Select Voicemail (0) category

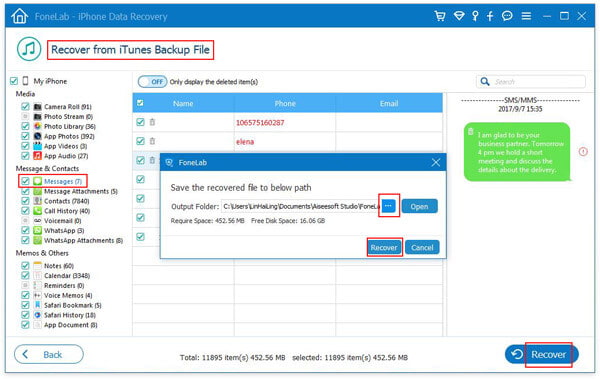click(x=63, y=221)
